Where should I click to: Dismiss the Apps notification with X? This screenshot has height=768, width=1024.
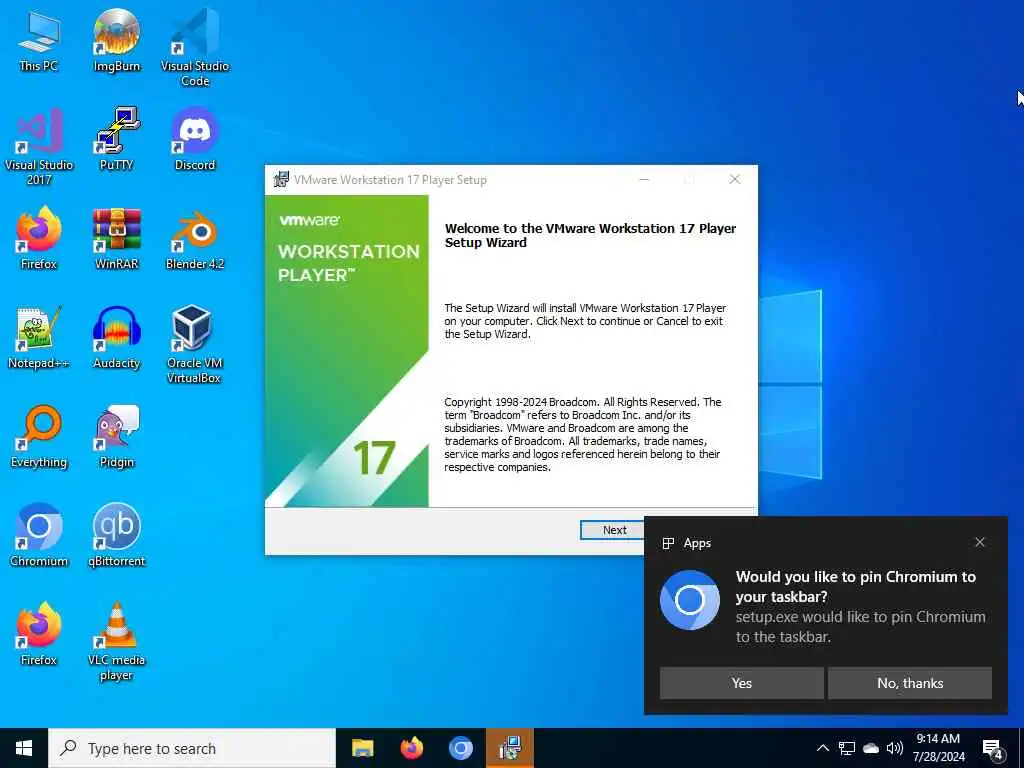pos(980,542)
